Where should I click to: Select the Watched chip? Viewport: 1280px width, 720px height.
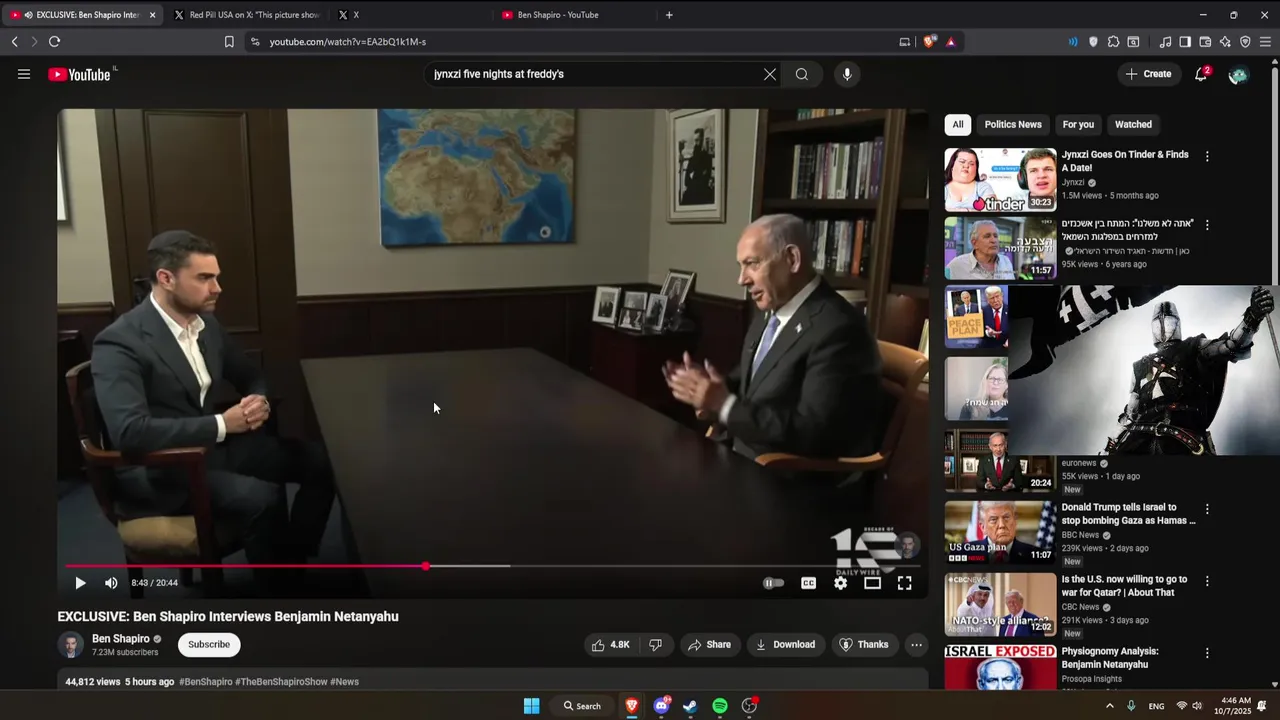[x=1133, y=125]
